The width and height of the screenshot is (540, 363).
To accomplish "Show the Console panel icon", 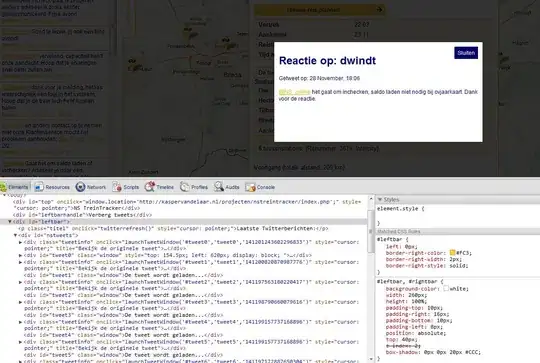I will (250, 187).
